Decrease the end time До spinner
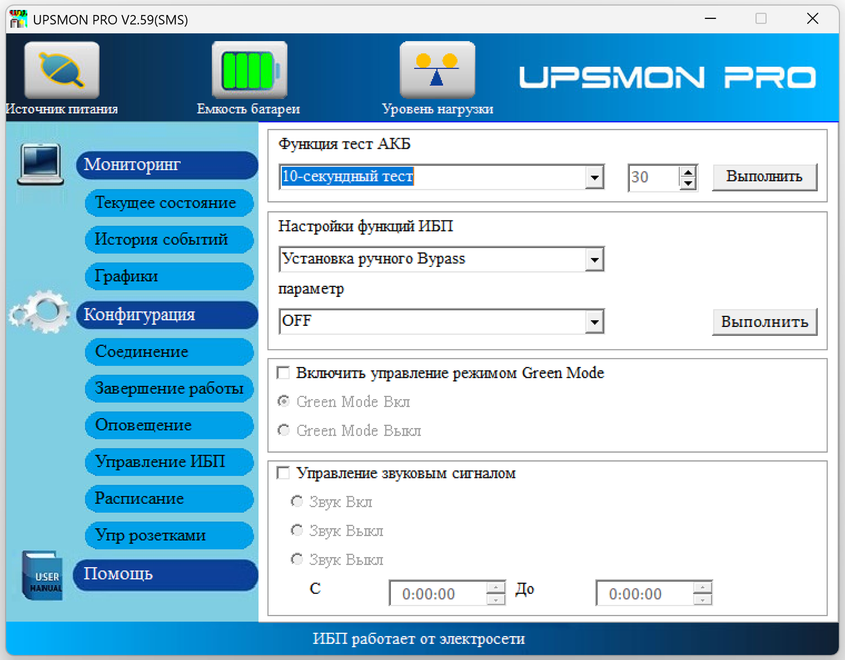Screen dimensions: 845x660 tap(702, 599)
